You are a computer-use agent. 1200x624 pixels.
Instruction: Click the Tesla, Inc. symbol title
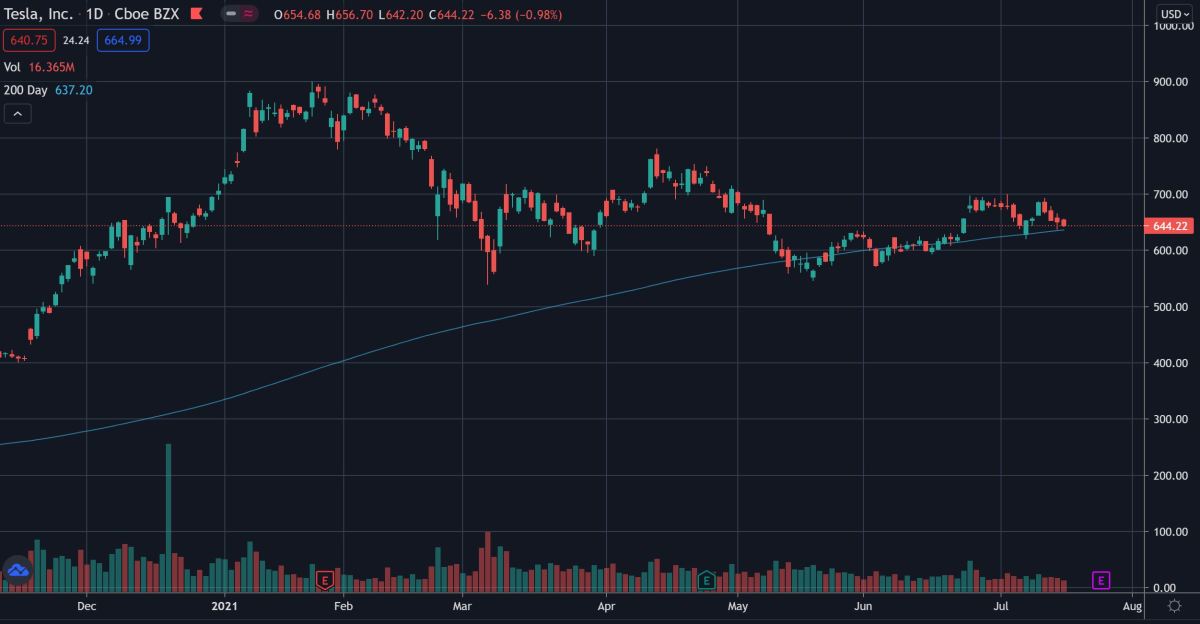click(36, 15)
